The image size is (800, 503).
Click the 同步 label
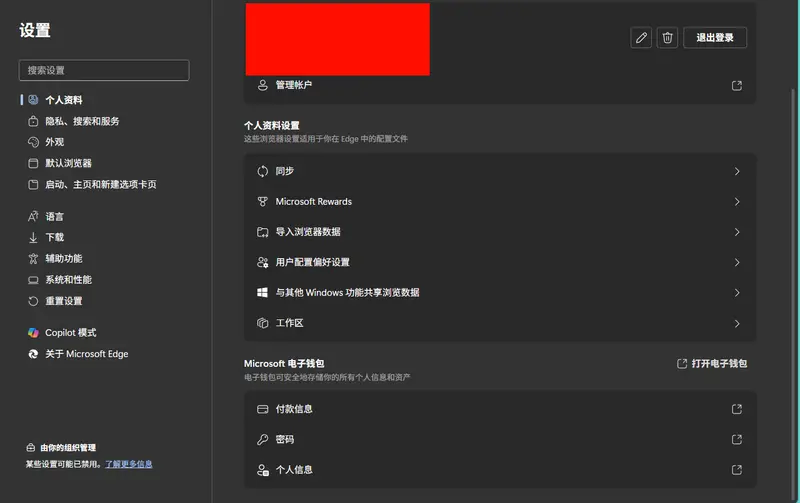point(285,171)
